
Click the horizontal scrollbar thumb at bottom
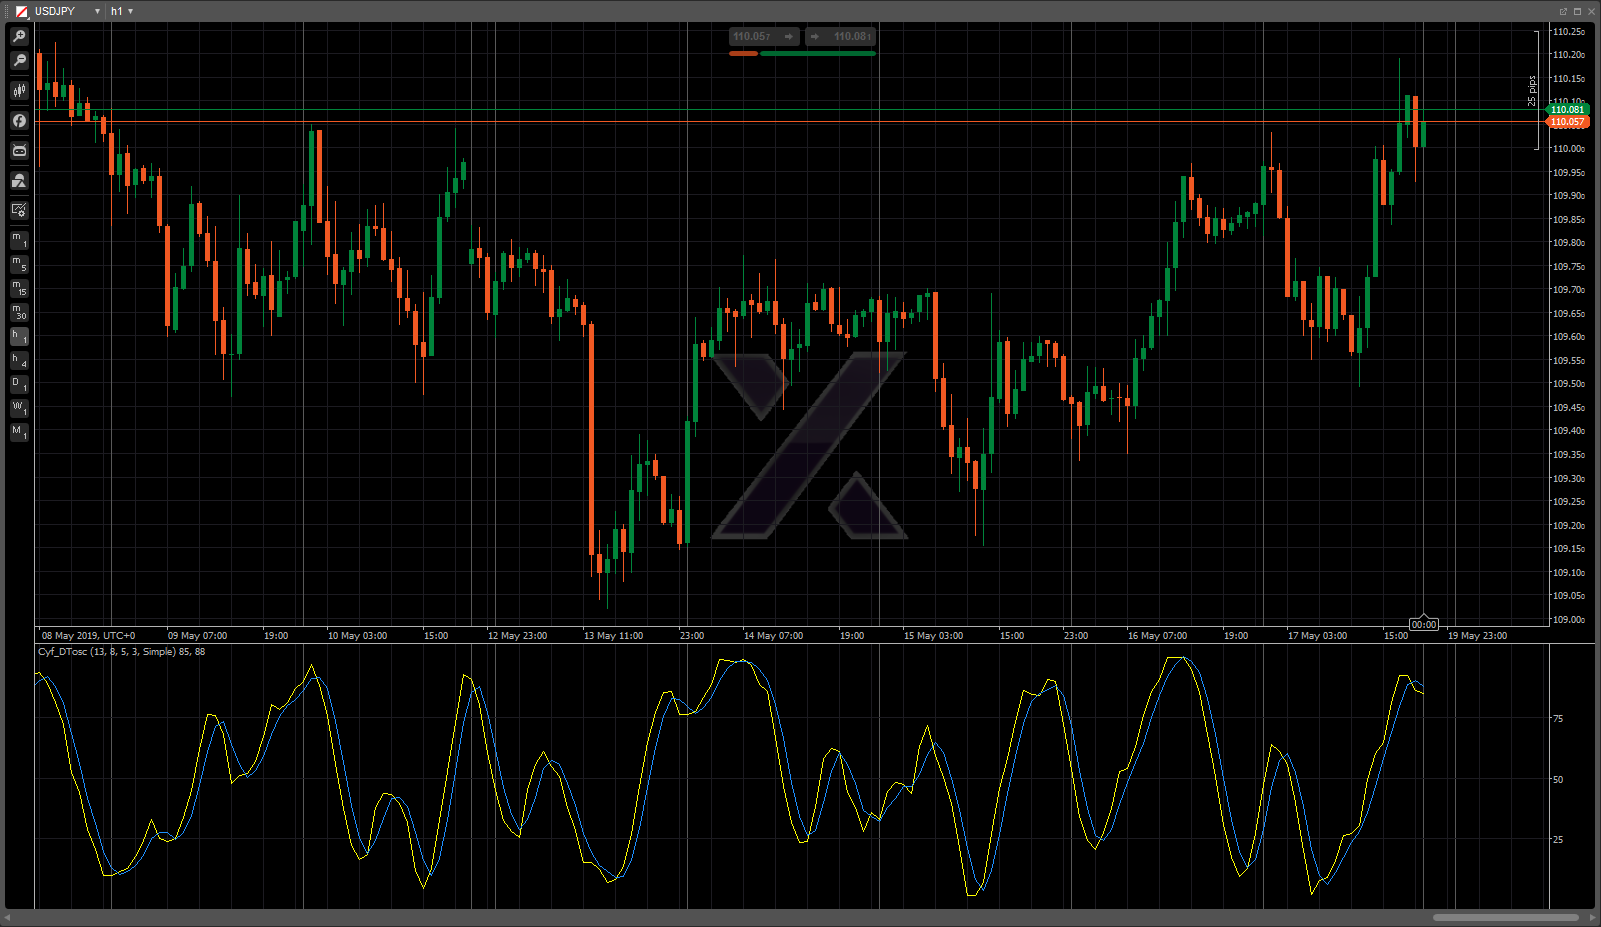click(x=1505, y=917)
